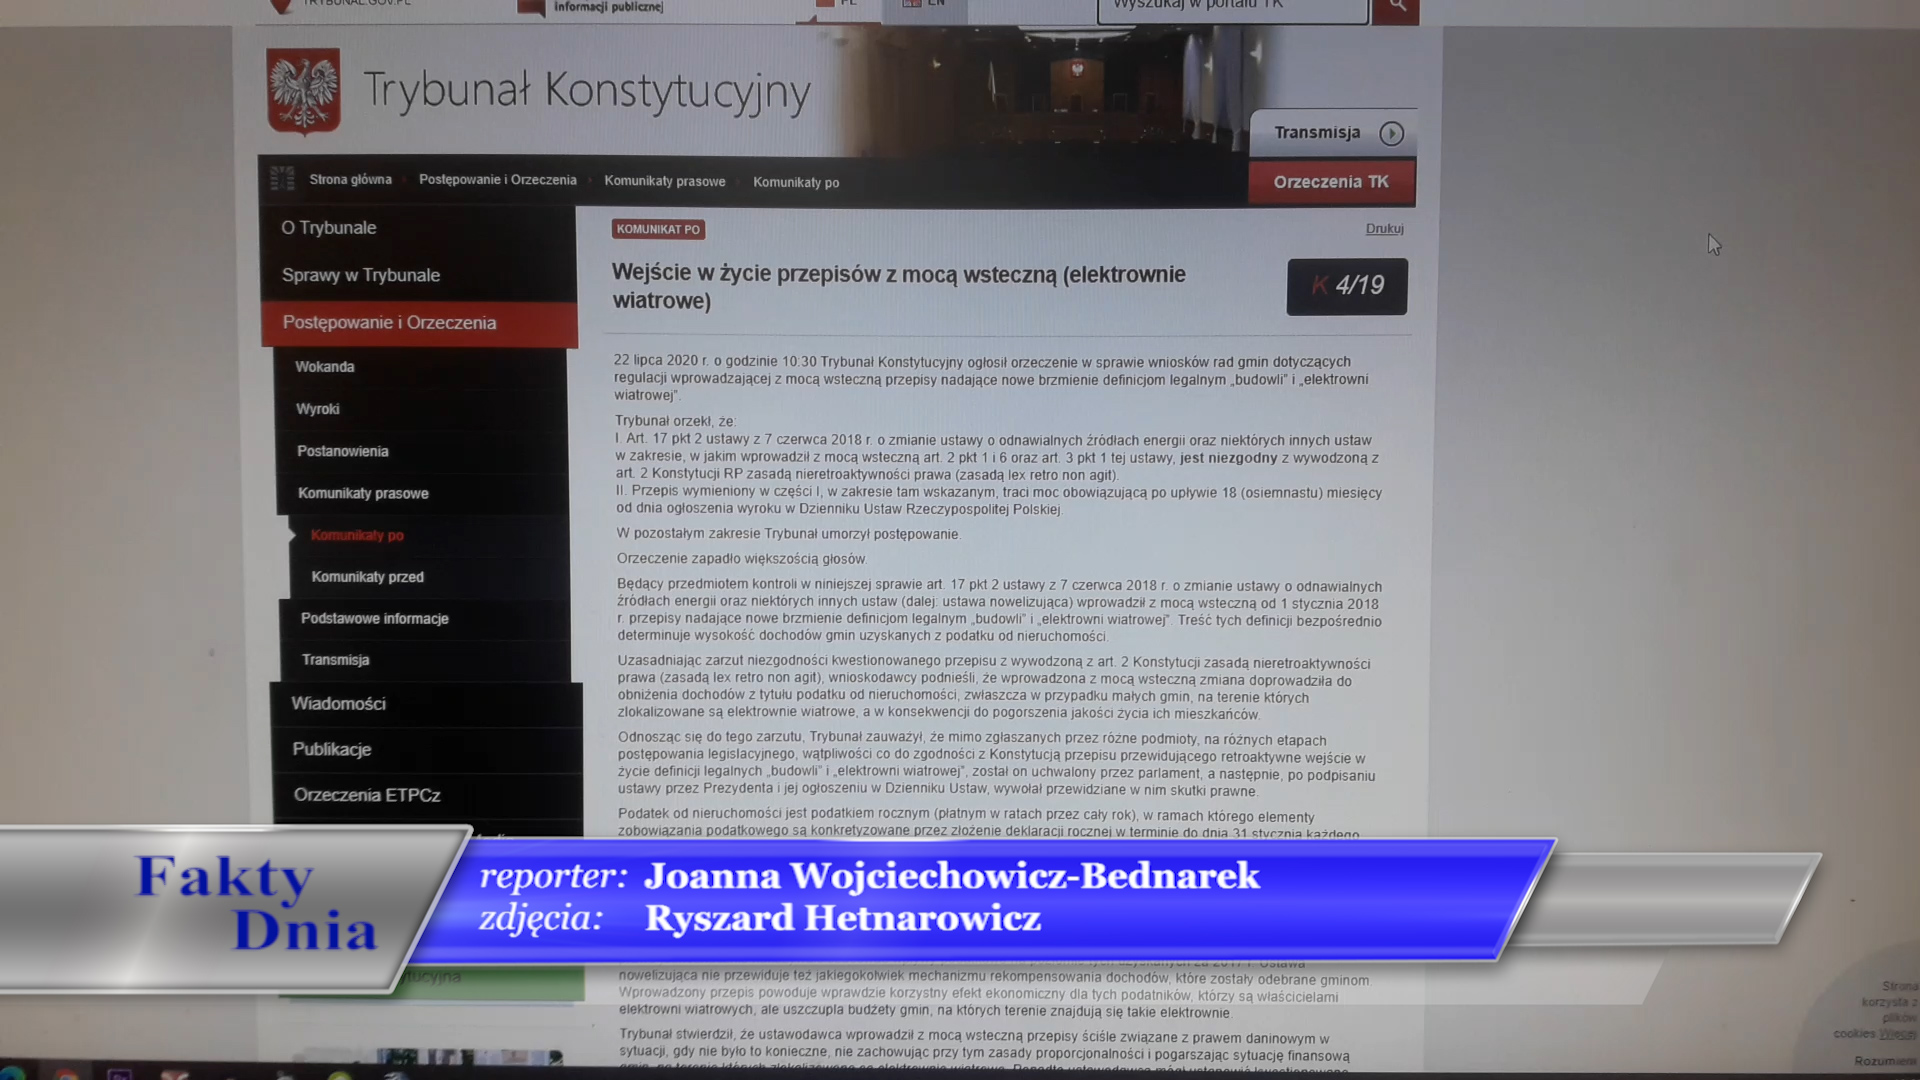Click the sitemap grid icon in breadcrumb bar
Image resolution: width=1920 pixels, height=1080 pixels.
click(x=282, y=179)
